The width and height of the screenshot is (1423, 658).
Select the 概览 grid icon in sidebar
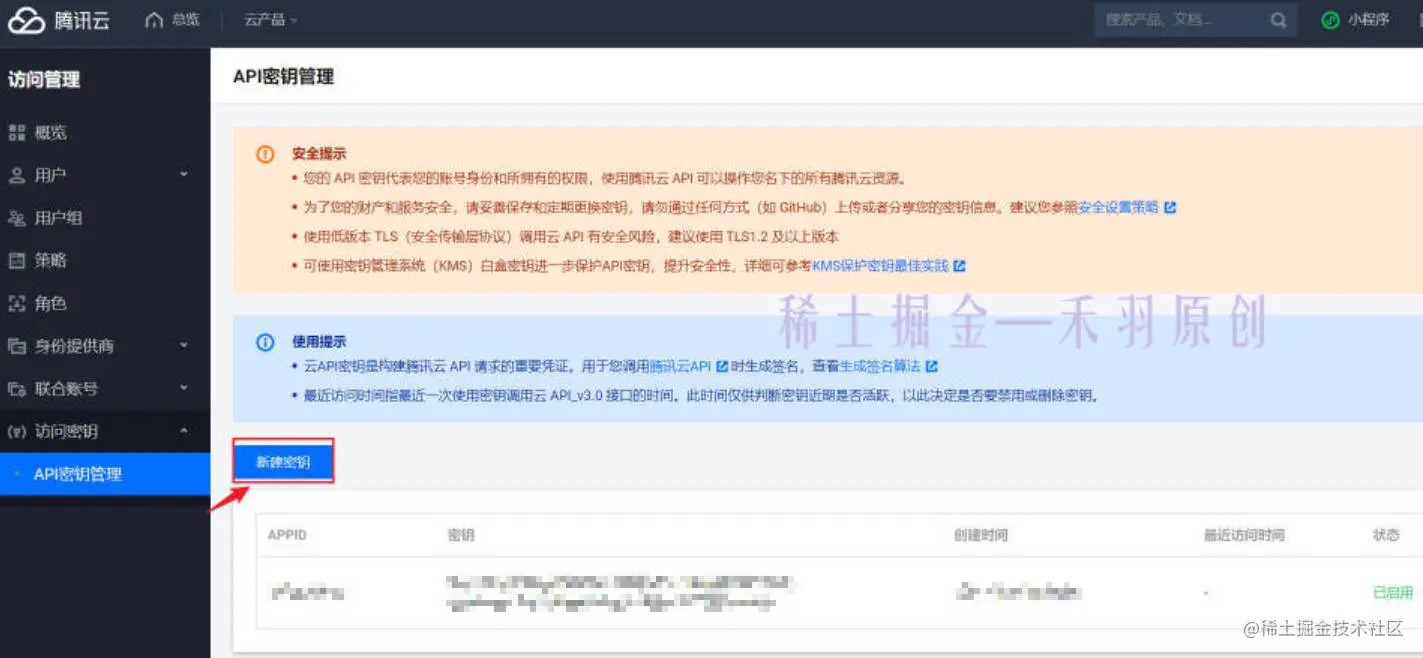(16, 133)
